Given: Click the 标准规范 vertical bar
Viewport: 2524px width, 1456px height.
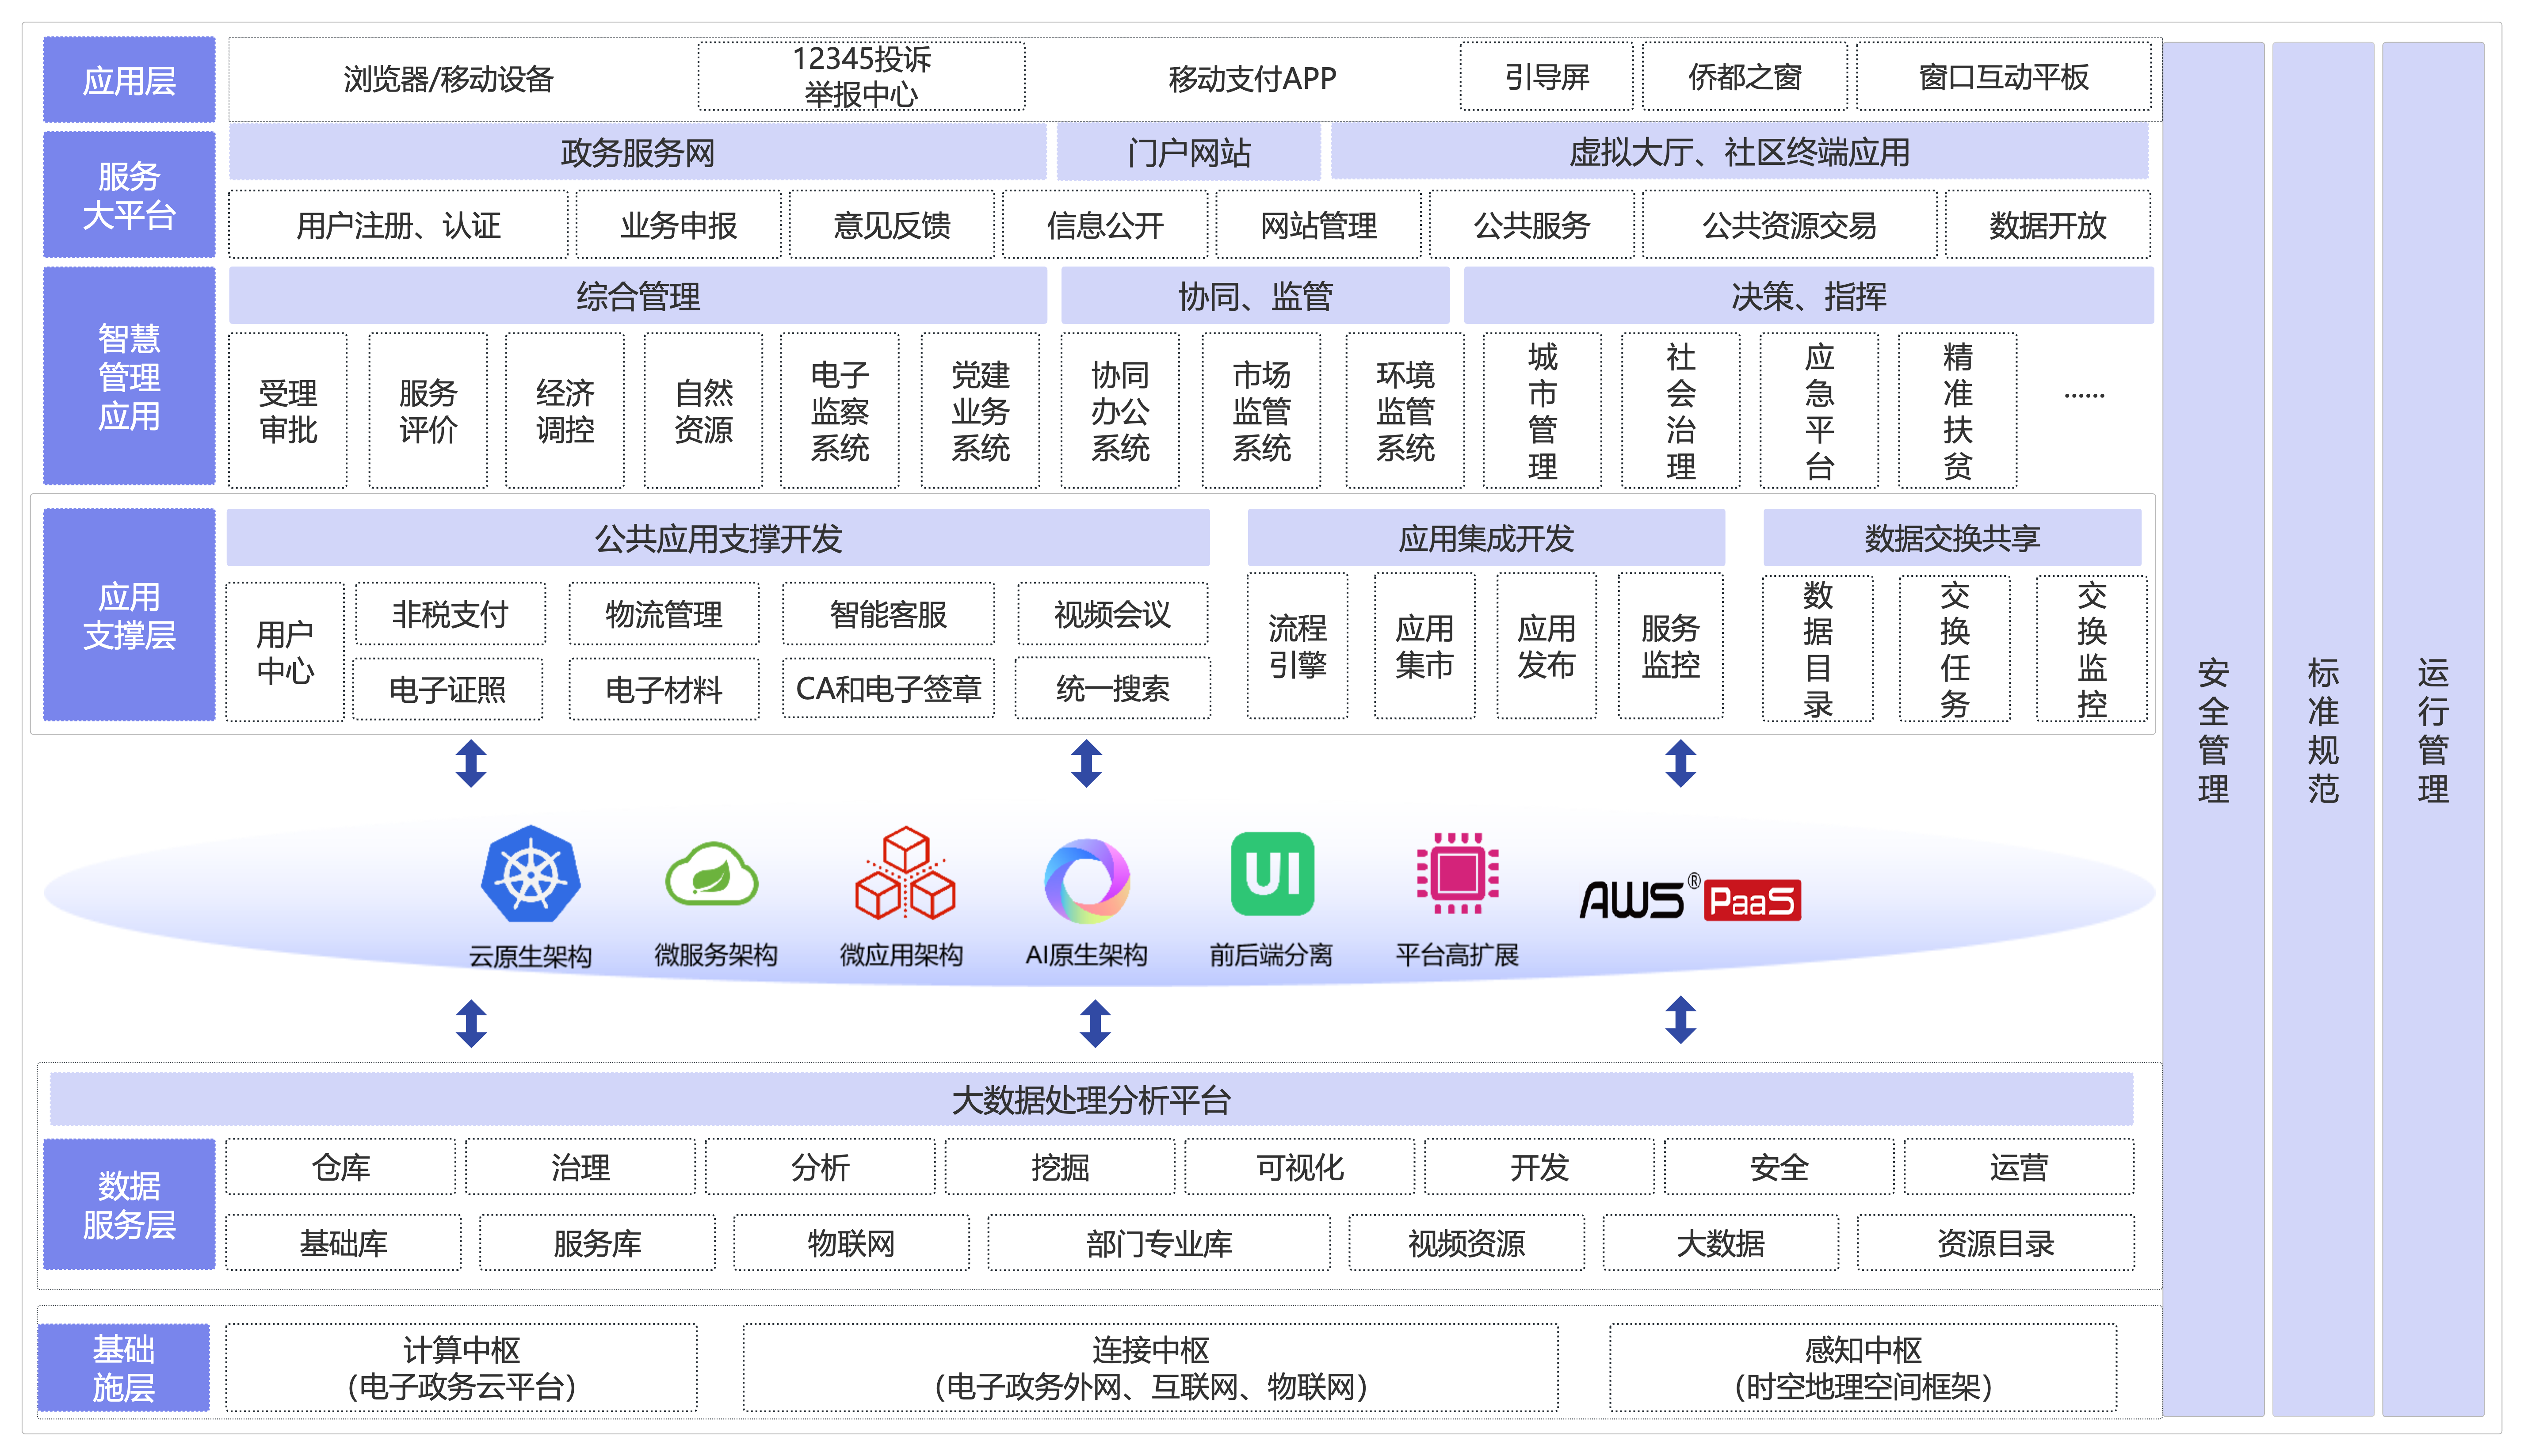Looking at the screenshot, I should [x=2323, y=729].
